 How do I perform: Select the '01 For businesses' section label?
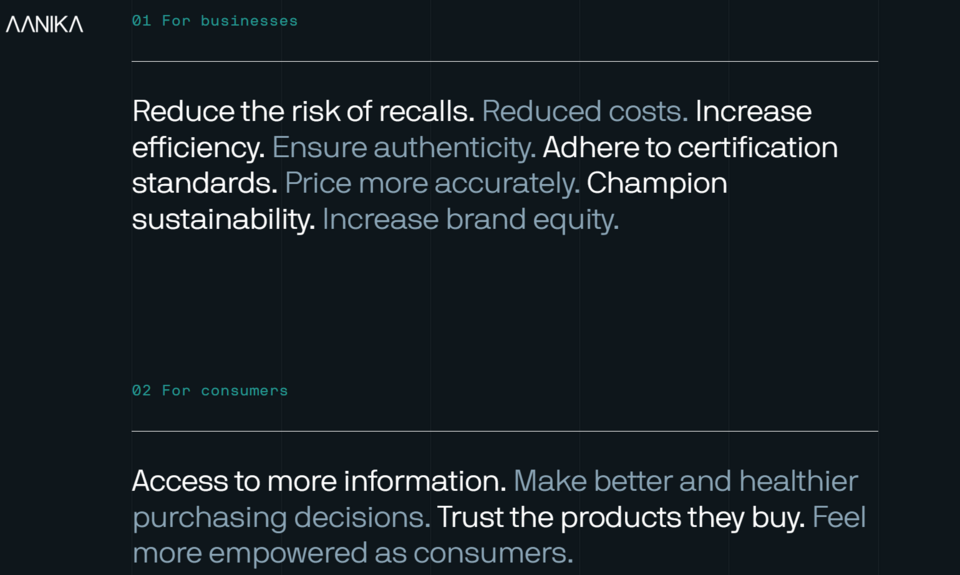[215, 21]
